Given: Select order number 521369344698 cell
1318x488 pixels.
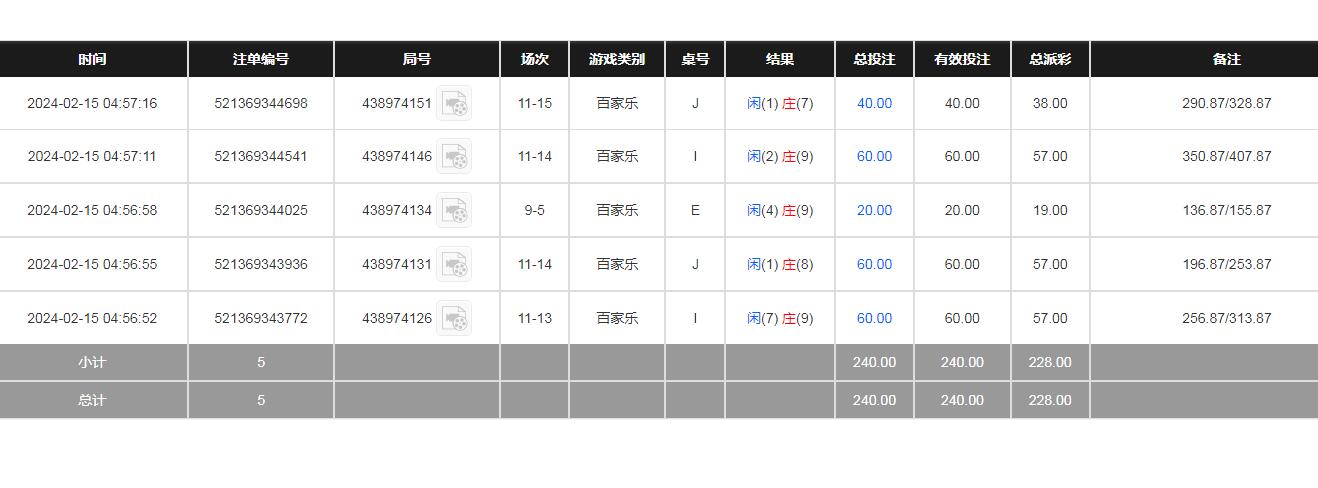Looking at the screenshot, I should (x=260, y=103).
